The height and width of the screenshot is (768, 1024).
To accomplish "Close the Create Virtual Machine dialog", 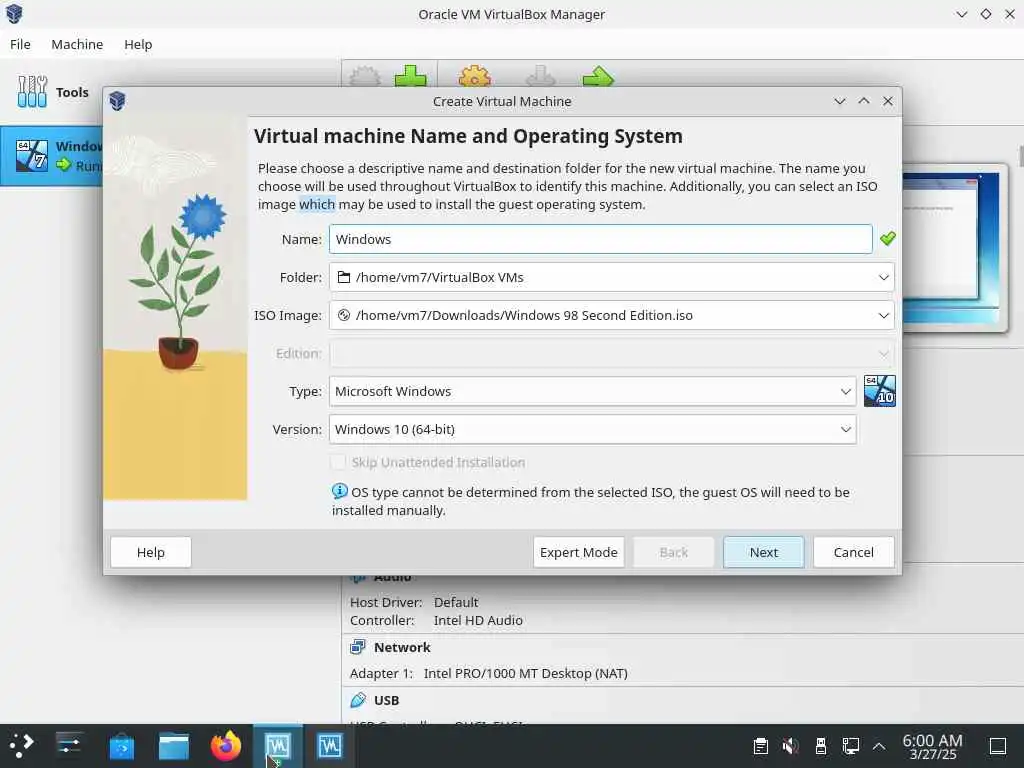I will click(x=888, y=101).
